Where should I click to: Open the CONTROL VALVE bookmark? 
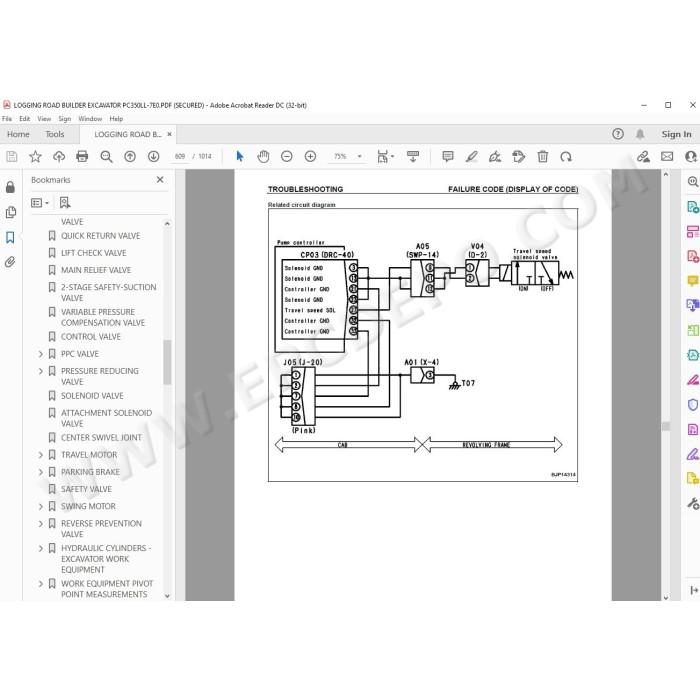(x=91, y=337)
